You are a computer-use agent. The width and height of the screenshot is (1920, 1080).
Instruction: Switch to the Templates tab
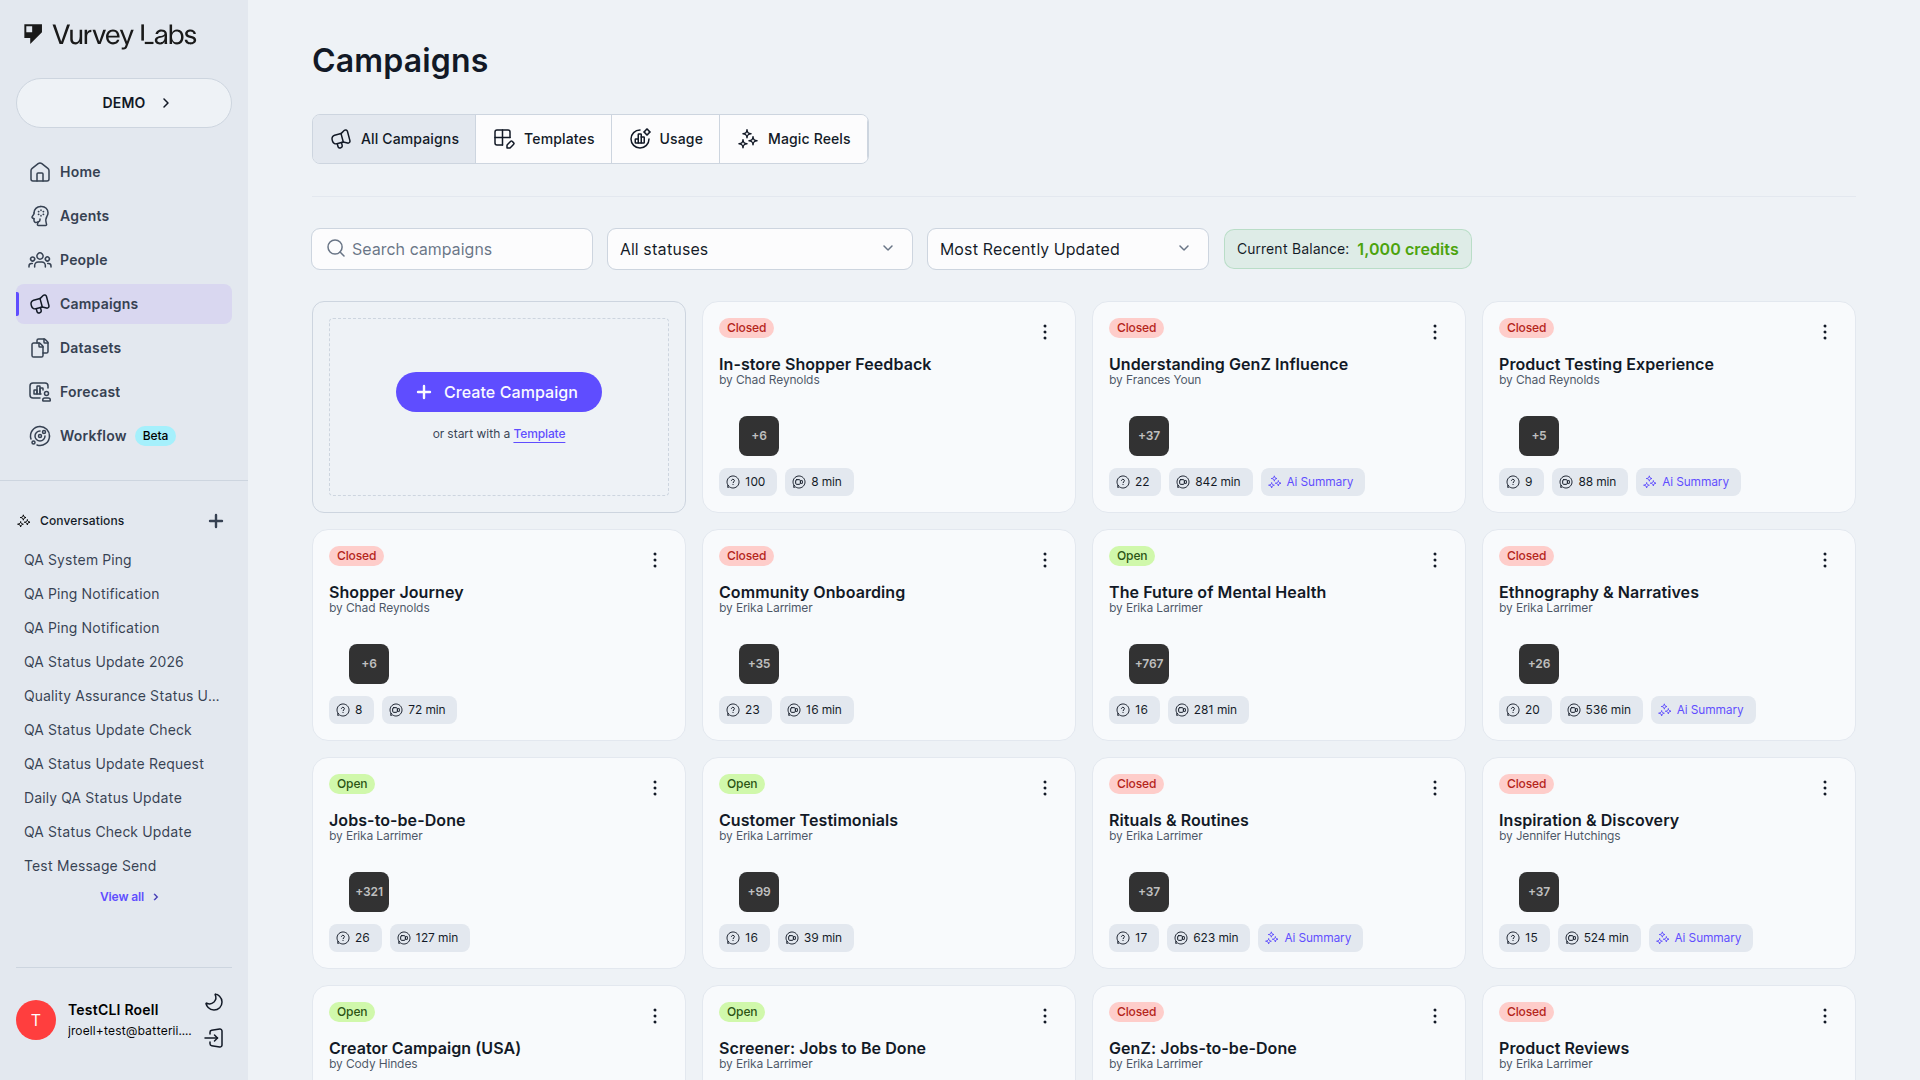(543, 138)
